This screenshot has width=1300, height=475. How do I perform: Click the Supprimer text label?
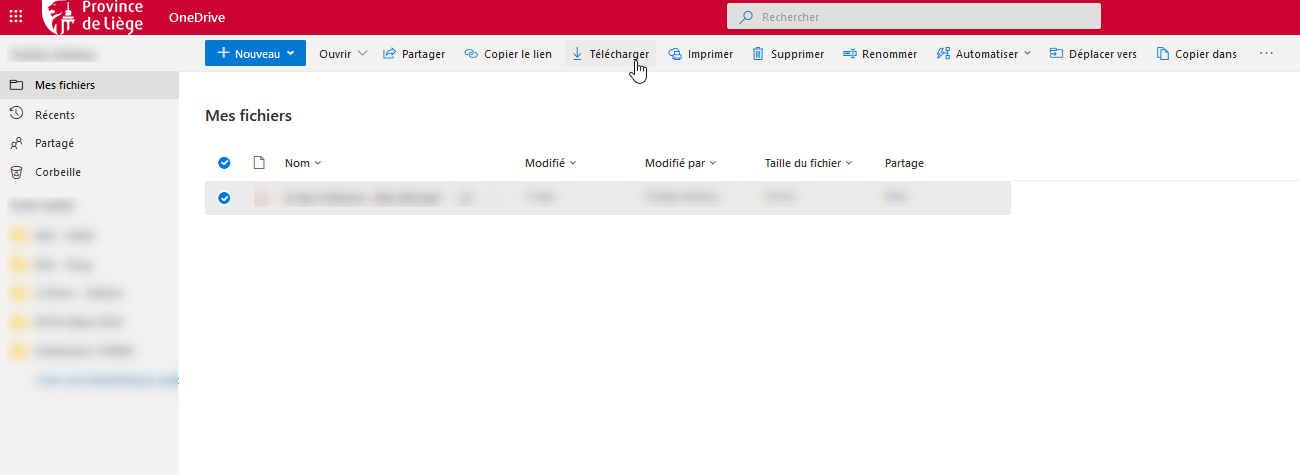click(797, 54)
